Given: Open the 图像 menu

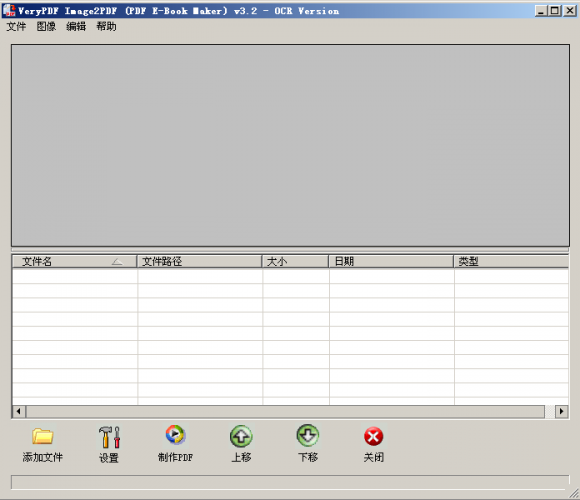Looking at the screenshot, I should (x=46, y=26).
